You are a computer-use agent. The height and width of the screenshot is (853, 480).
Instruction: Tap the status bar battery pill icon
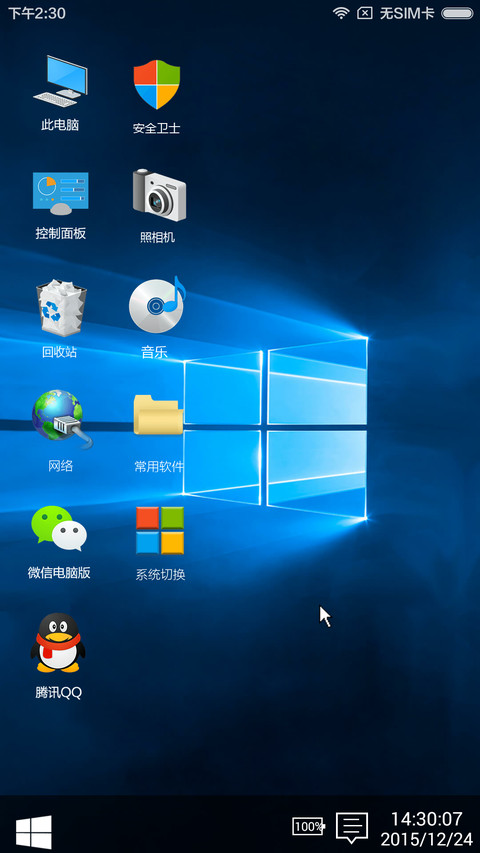point(457,13)
